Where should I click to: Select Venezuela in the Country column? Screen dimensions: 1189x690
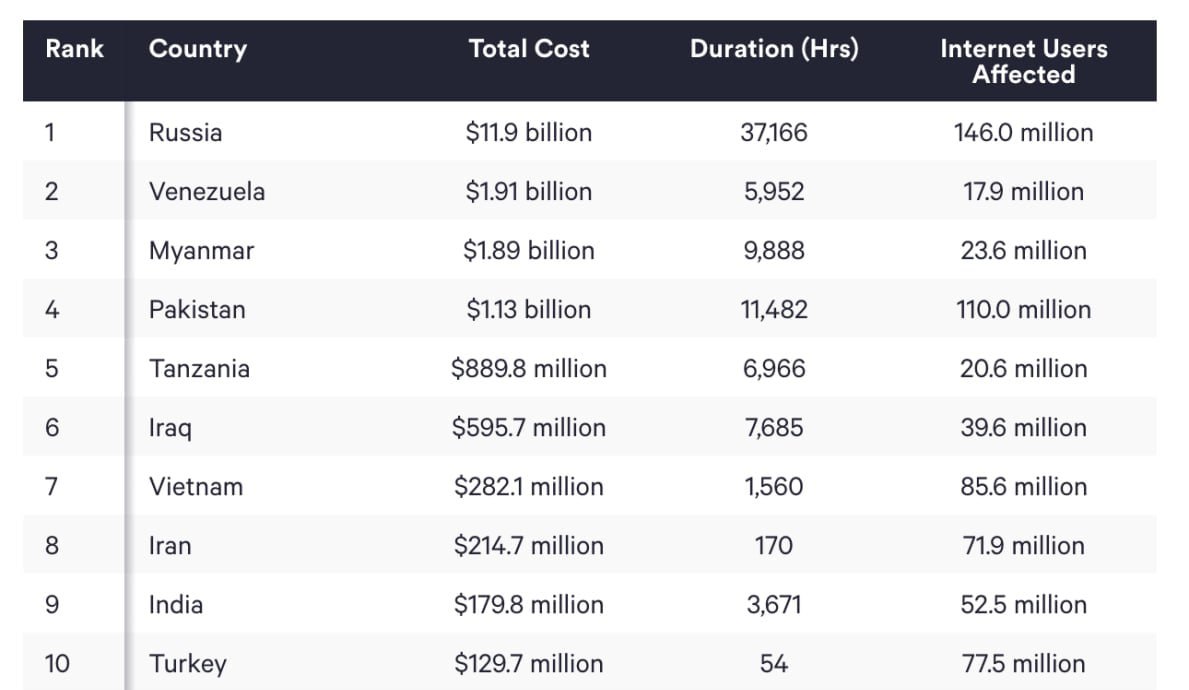click(x=207, y=191)
